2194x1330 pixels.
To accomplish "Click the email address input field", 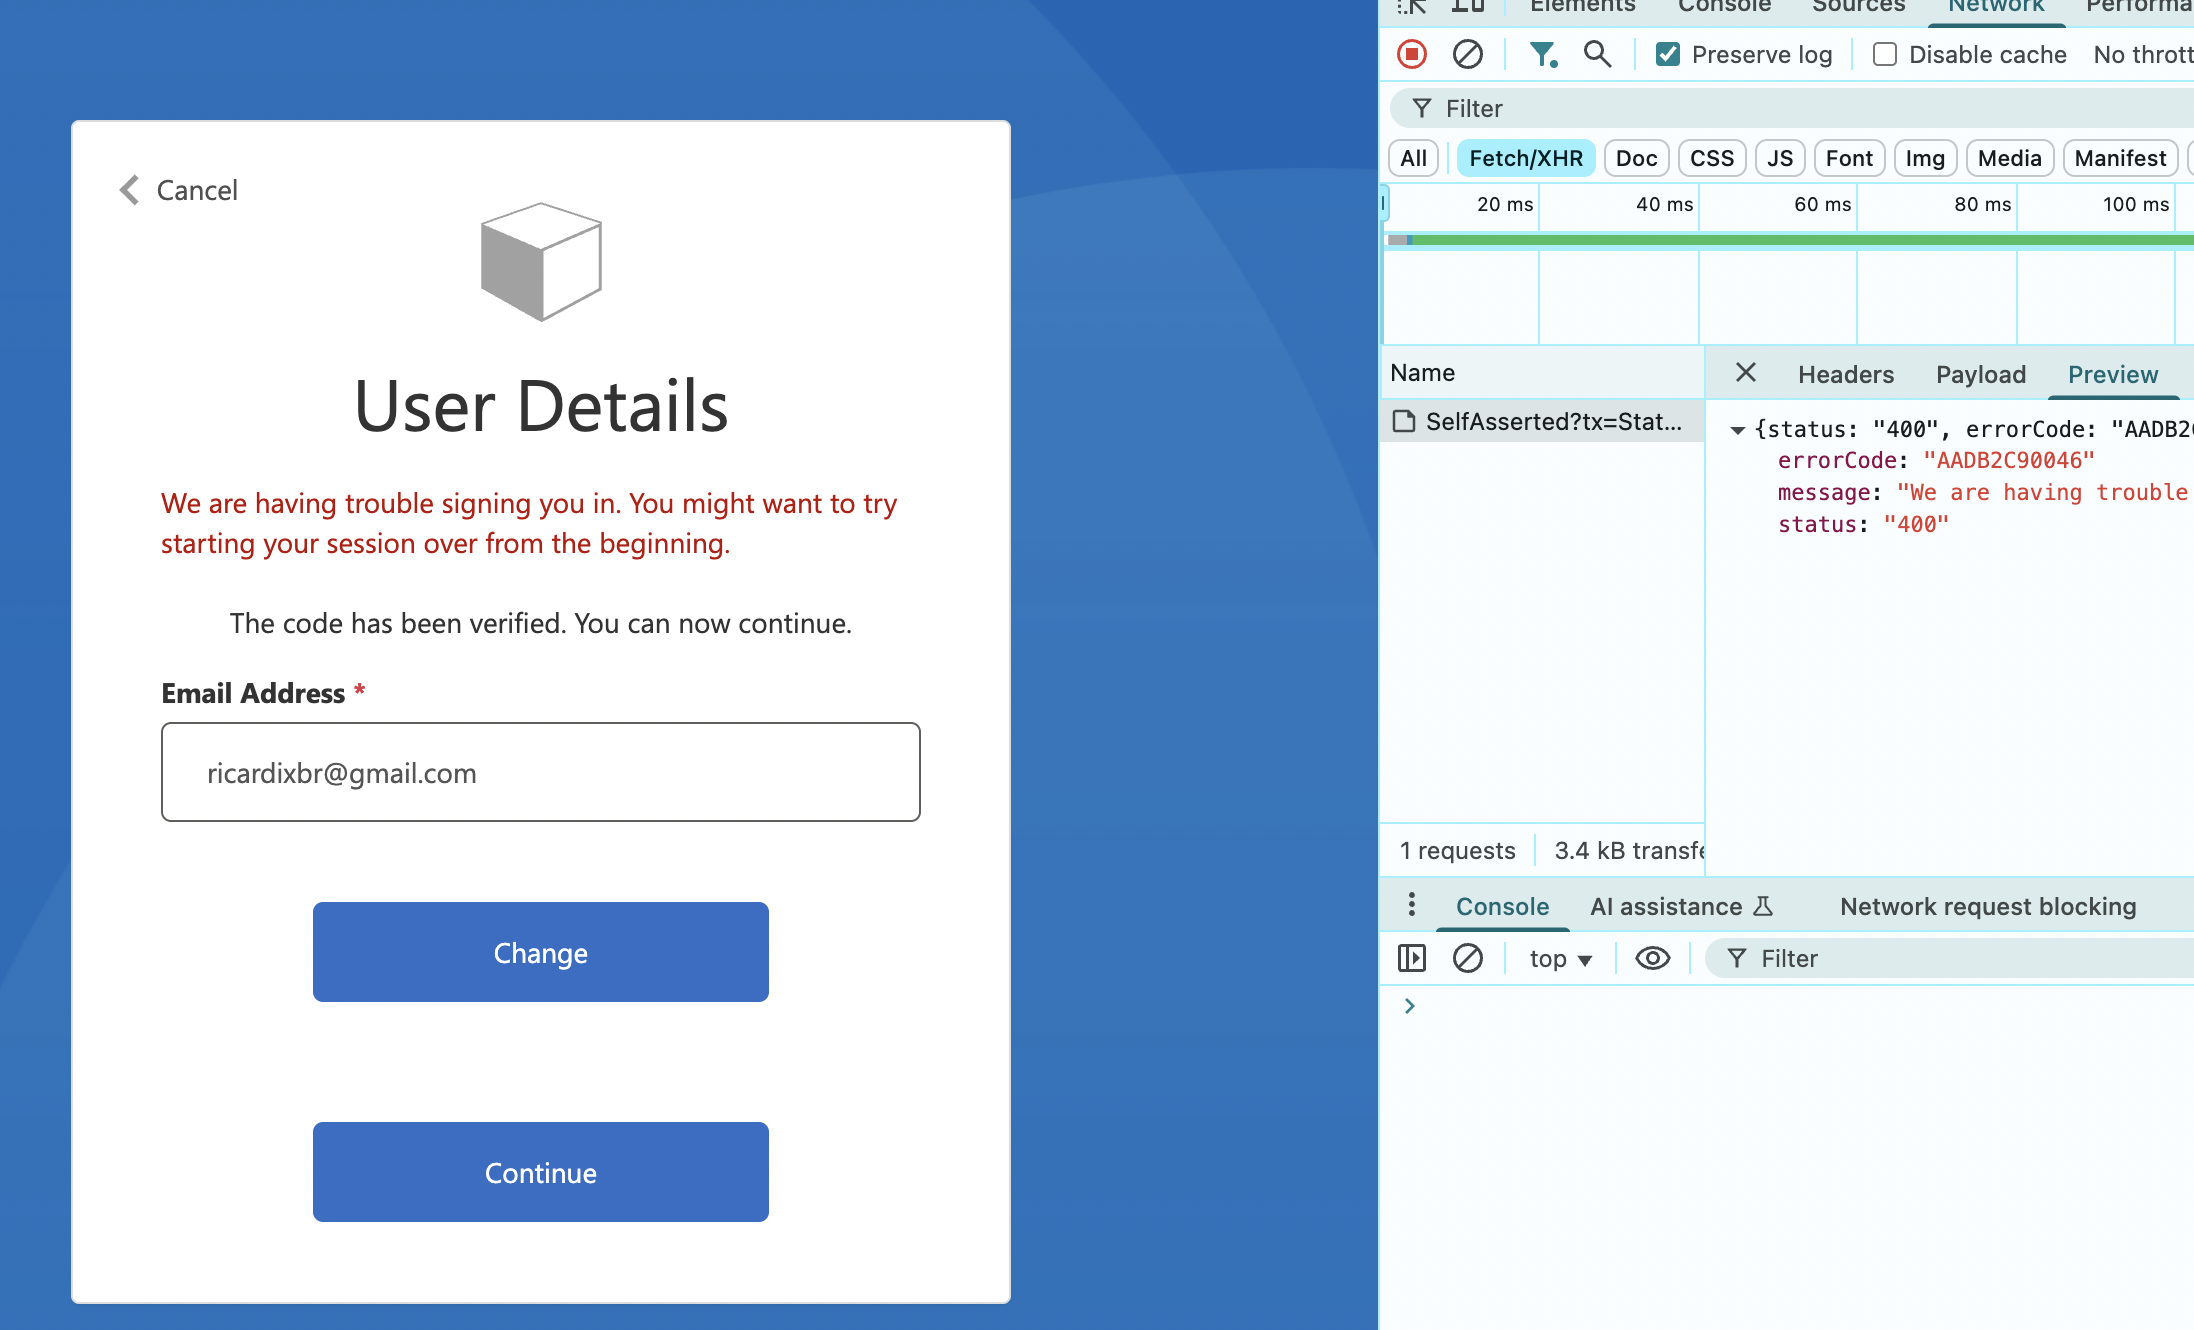I will tap(540, 772).
